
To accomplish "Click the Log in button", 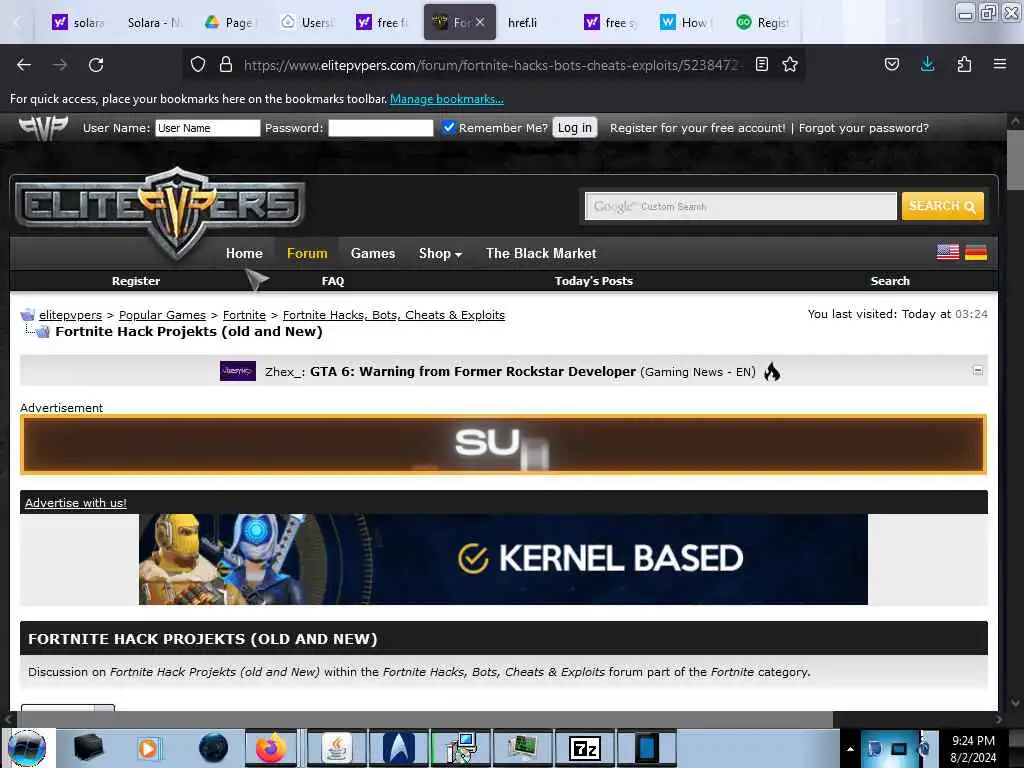I will (575, 127).
